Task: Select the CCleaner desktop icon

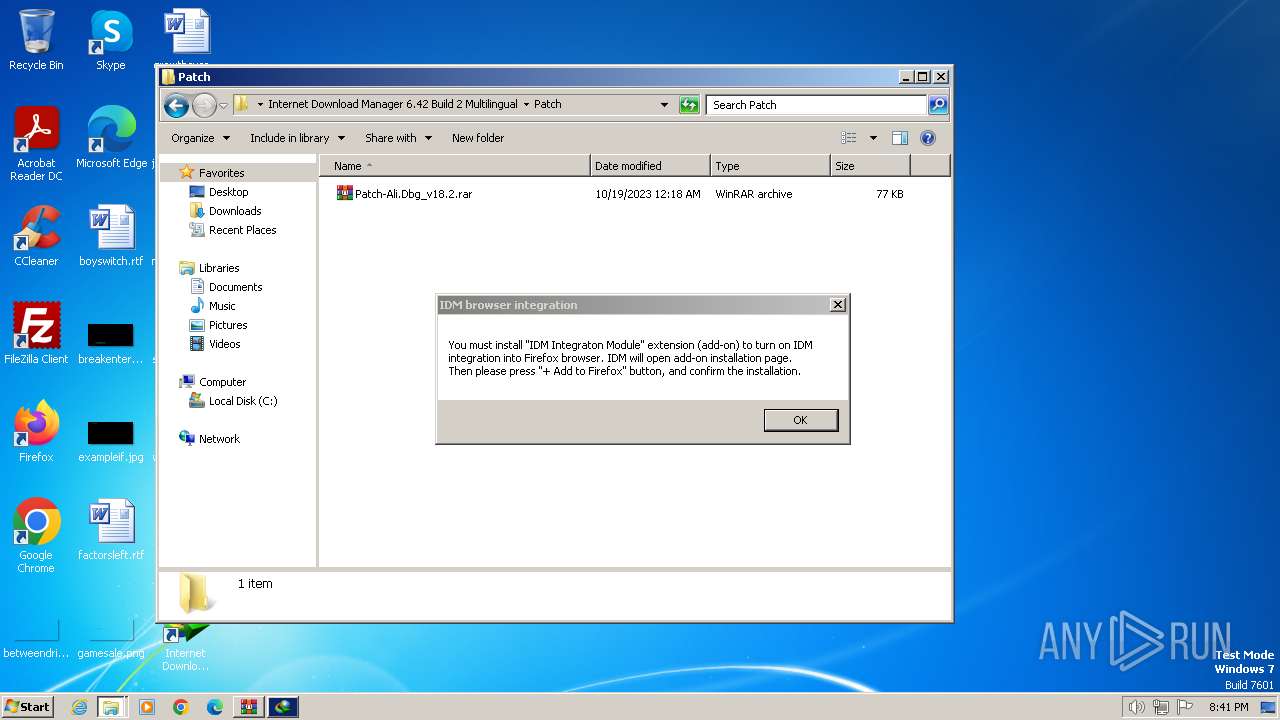Action: pyautogui.click(x=36, y=236)
